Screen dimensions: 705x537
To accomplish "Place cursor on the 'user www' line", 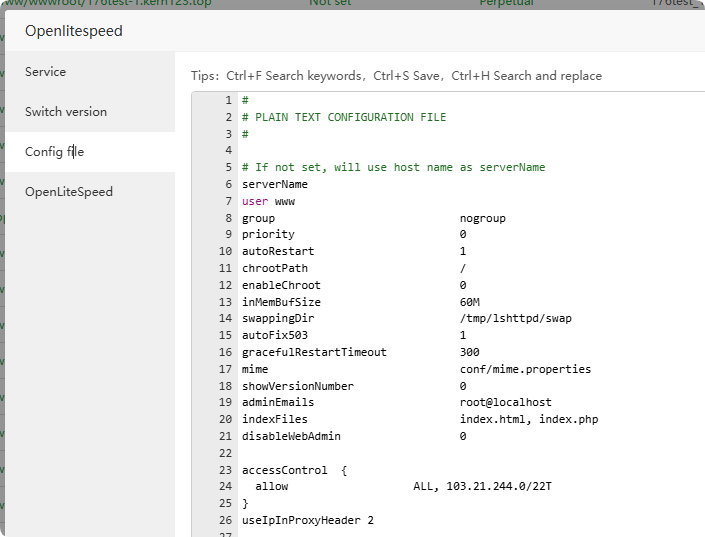I will pos(268,201).
